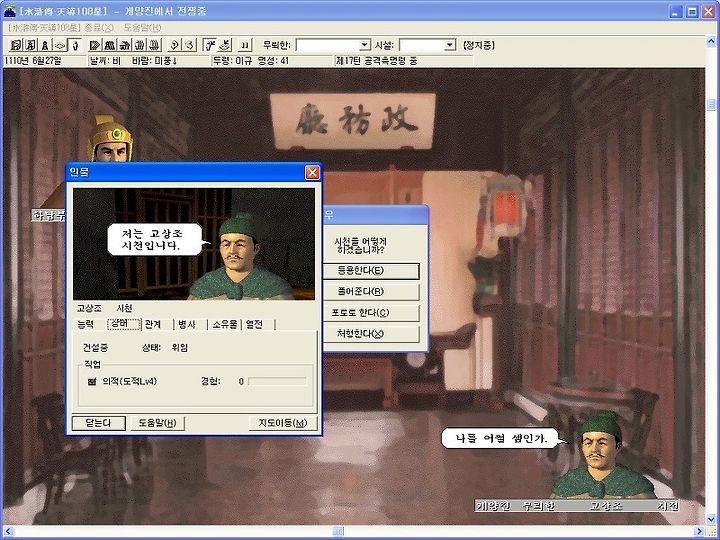Click the house toolbar icon
Screen dimensions: 720x540
point(124,45)
